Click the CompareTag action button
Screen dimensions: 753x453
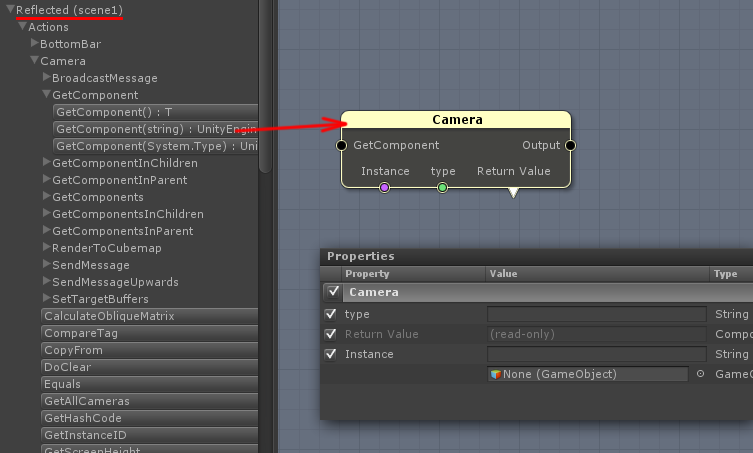150,333
